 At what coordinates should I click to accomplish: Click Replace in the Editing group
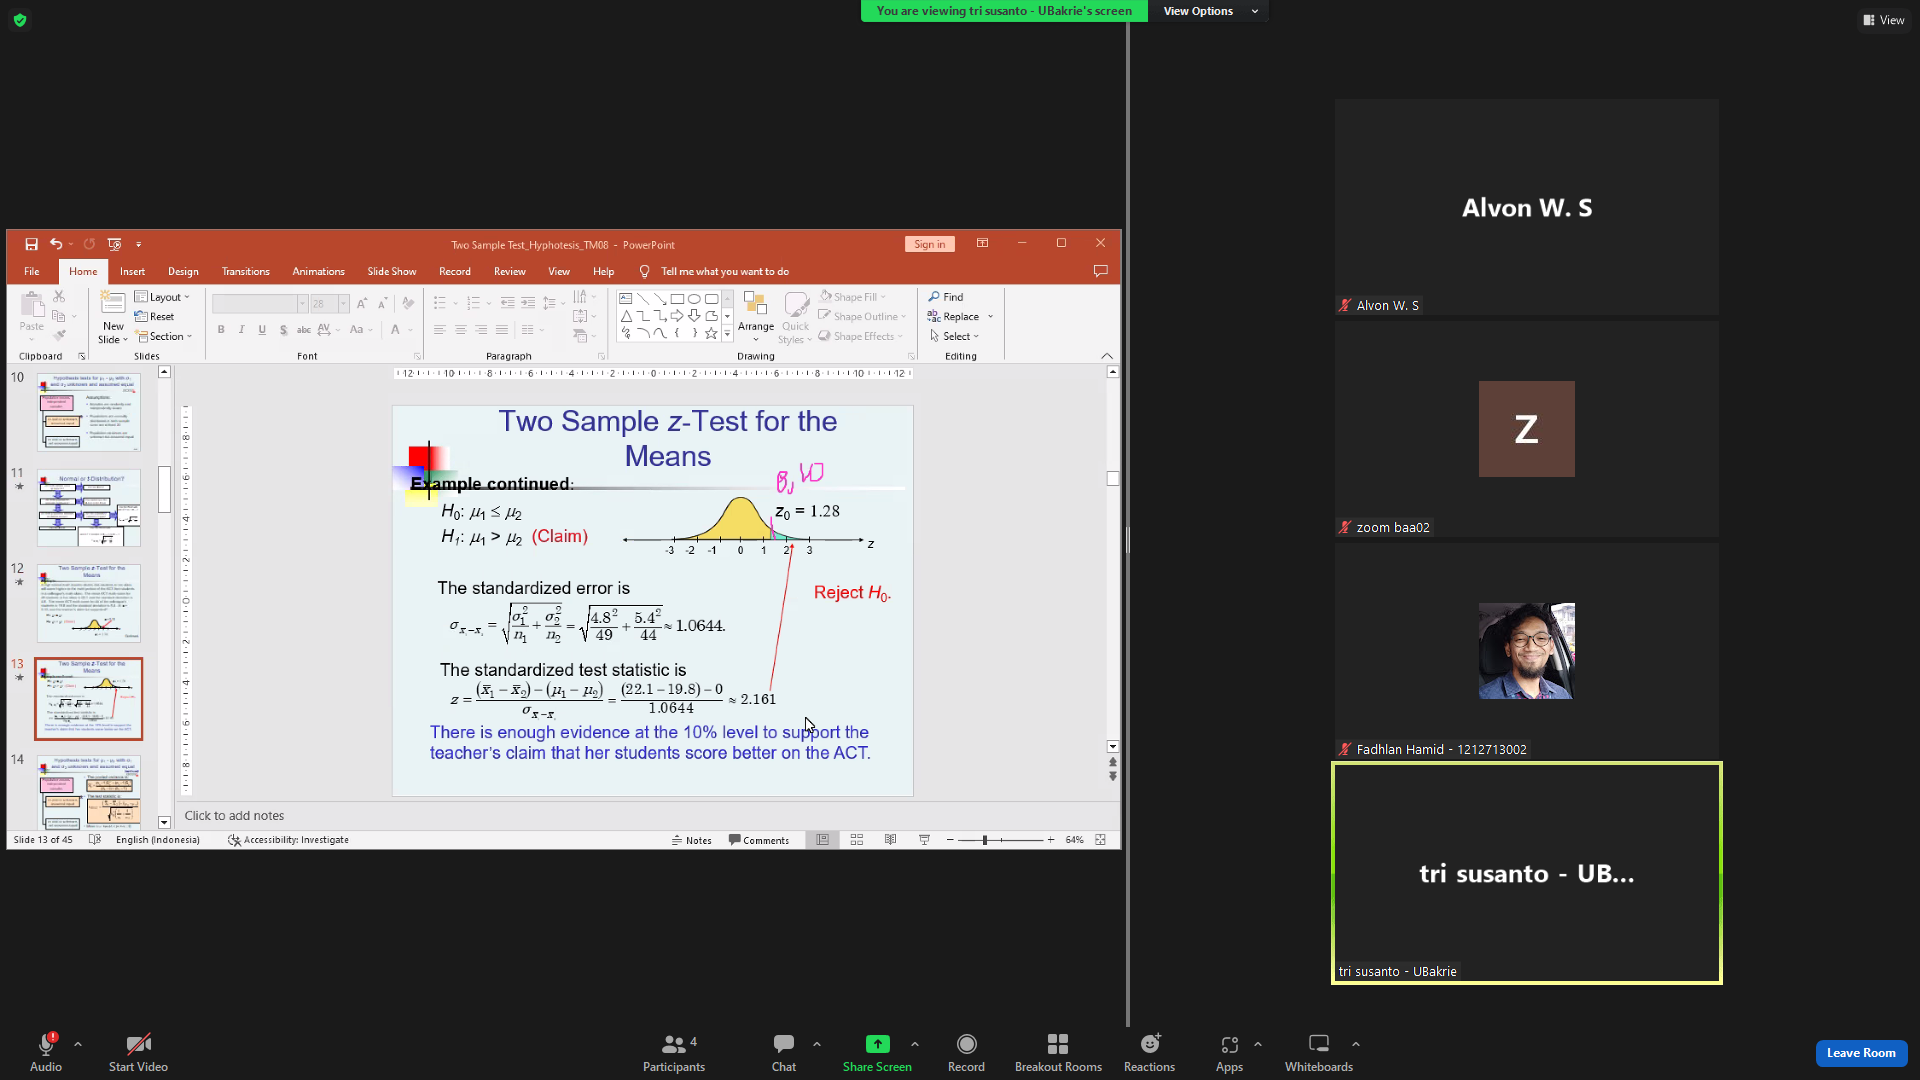(953, 317)
